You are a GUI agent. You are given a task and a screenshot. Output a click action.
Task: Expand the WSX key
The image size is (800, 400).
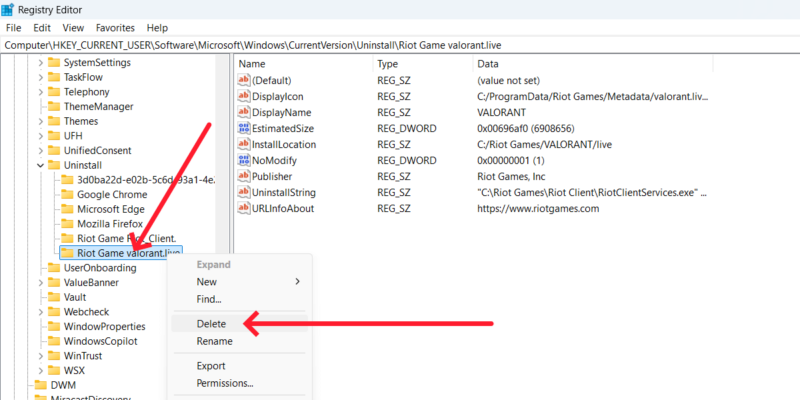click(41, 370)
